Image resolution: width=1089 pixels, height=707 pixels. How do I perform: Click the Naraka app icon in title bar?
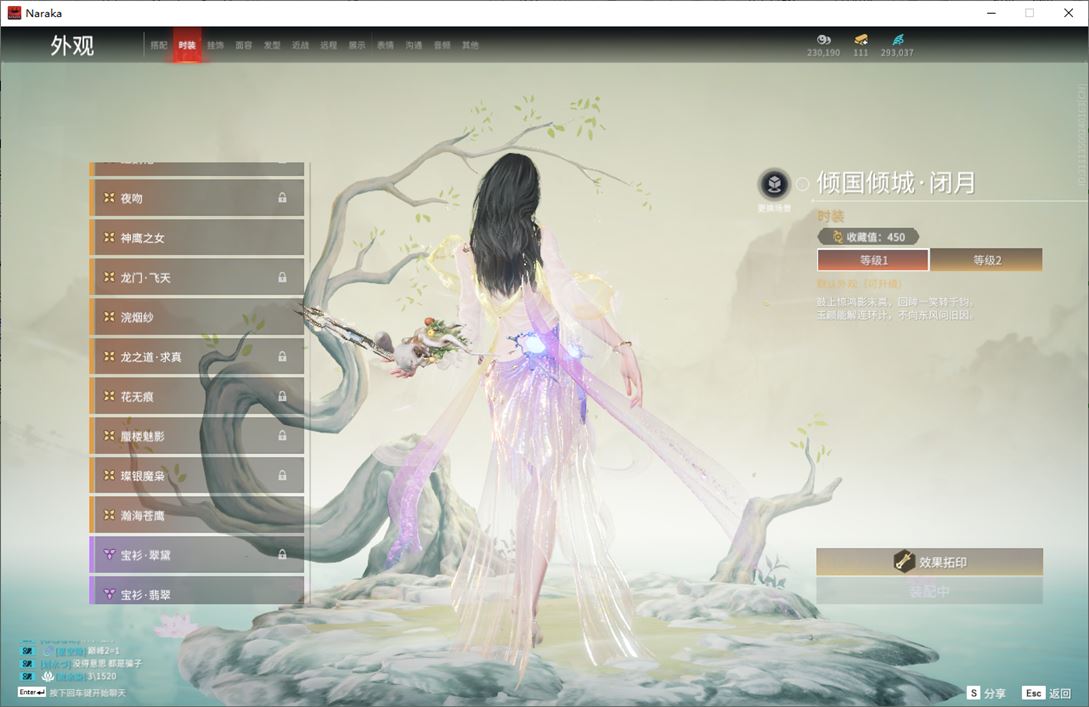pyautogui.click(x=14, y=13)
